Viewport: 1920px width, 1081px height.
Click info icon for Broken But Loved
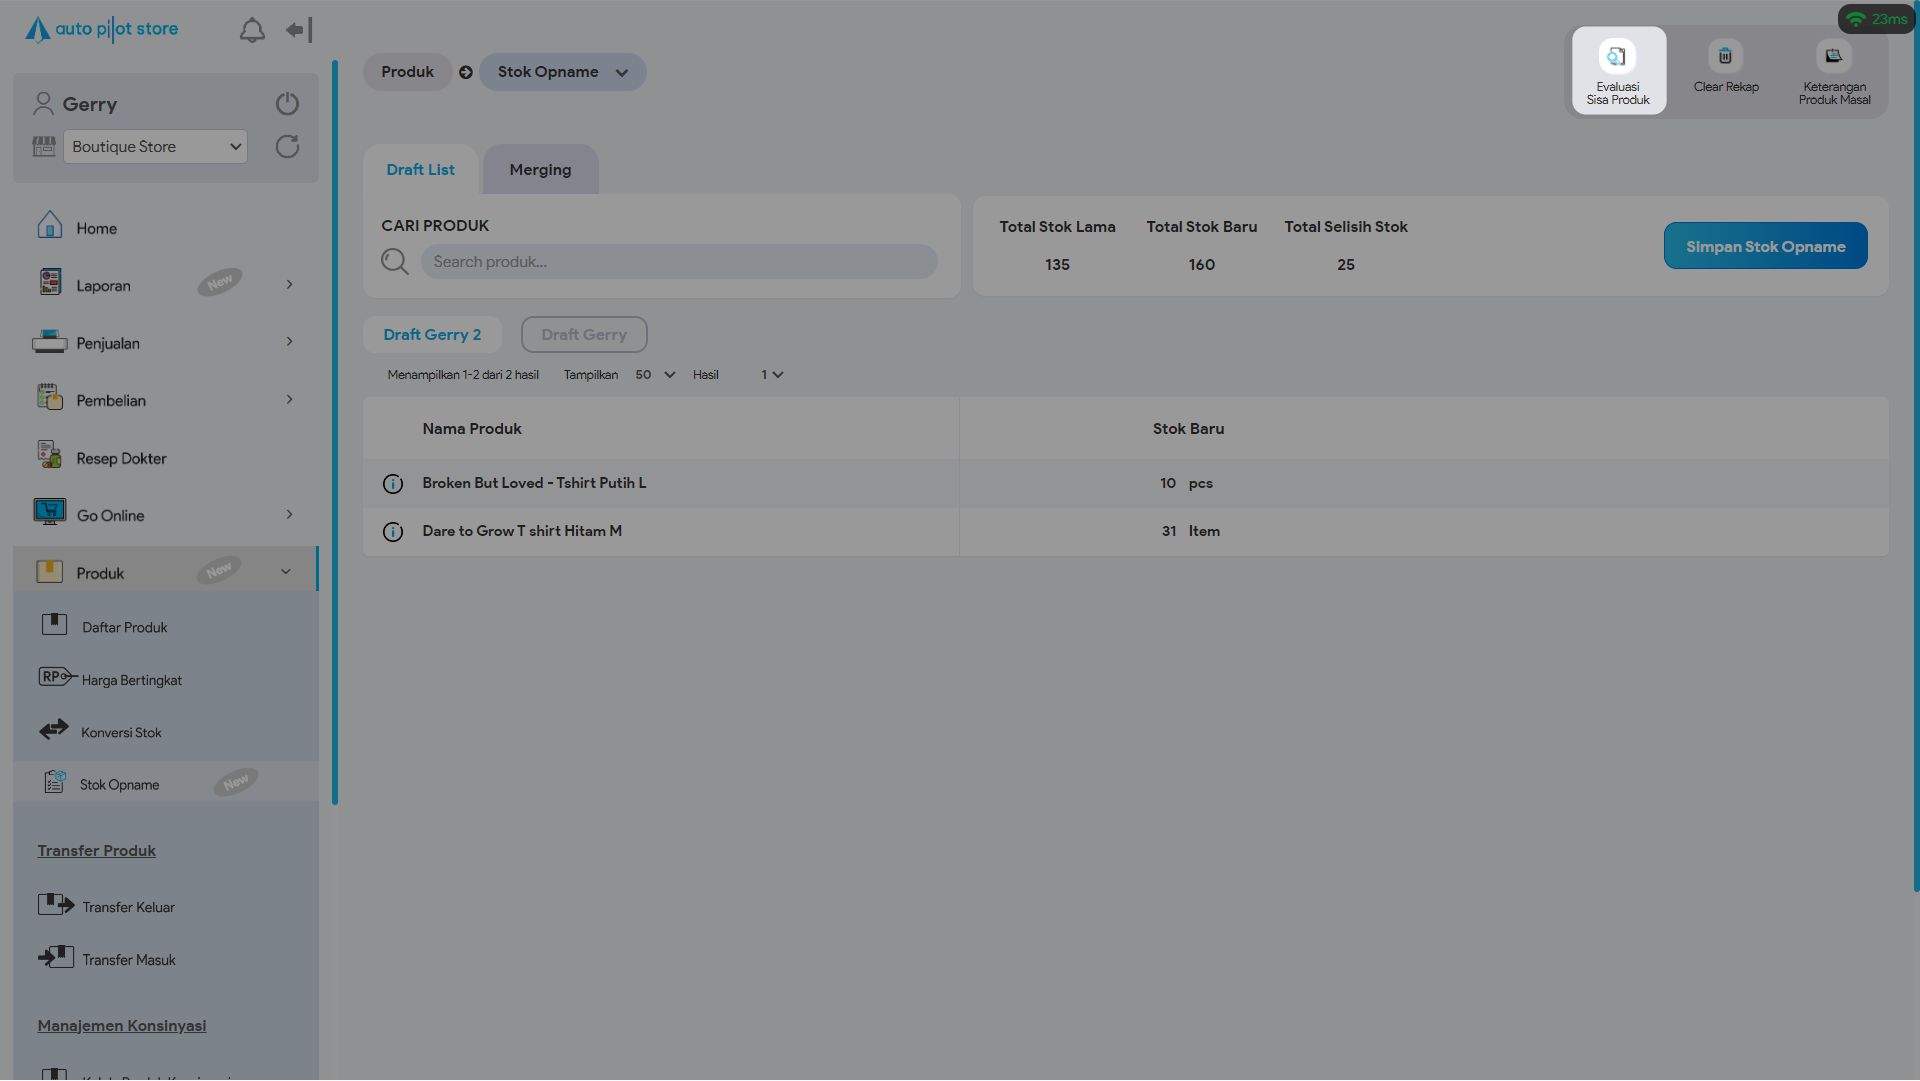click(x=393, y=484)
